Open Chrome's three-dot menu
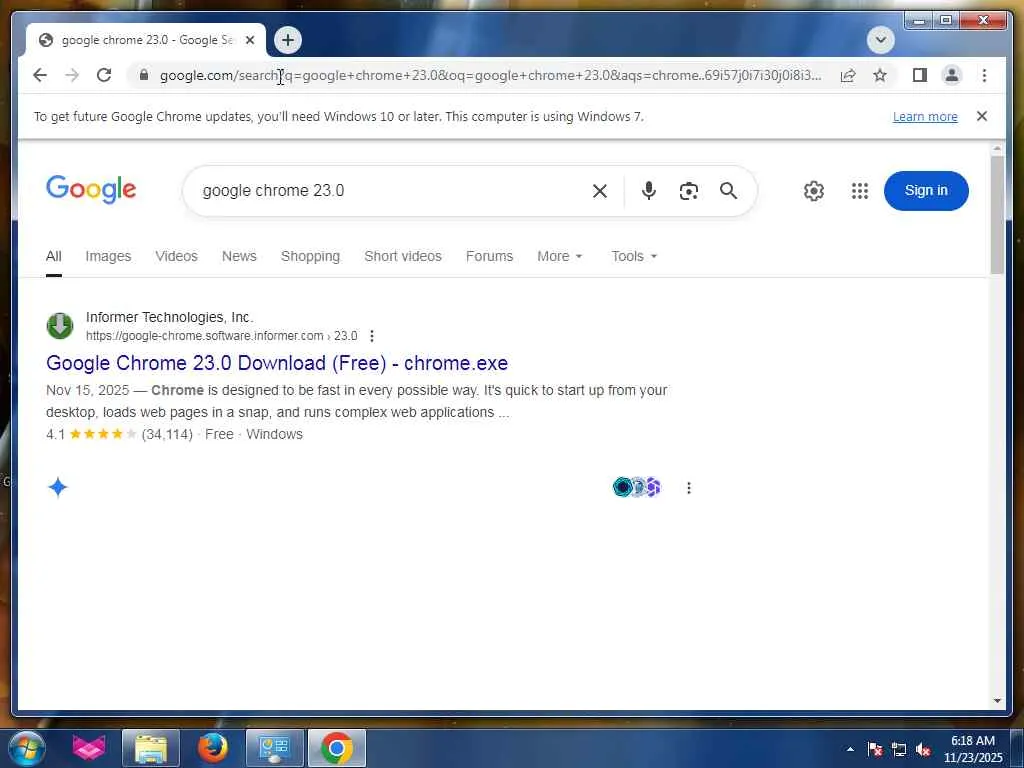The height and width of the screenshot is (768, 1024). pos(984,75)
